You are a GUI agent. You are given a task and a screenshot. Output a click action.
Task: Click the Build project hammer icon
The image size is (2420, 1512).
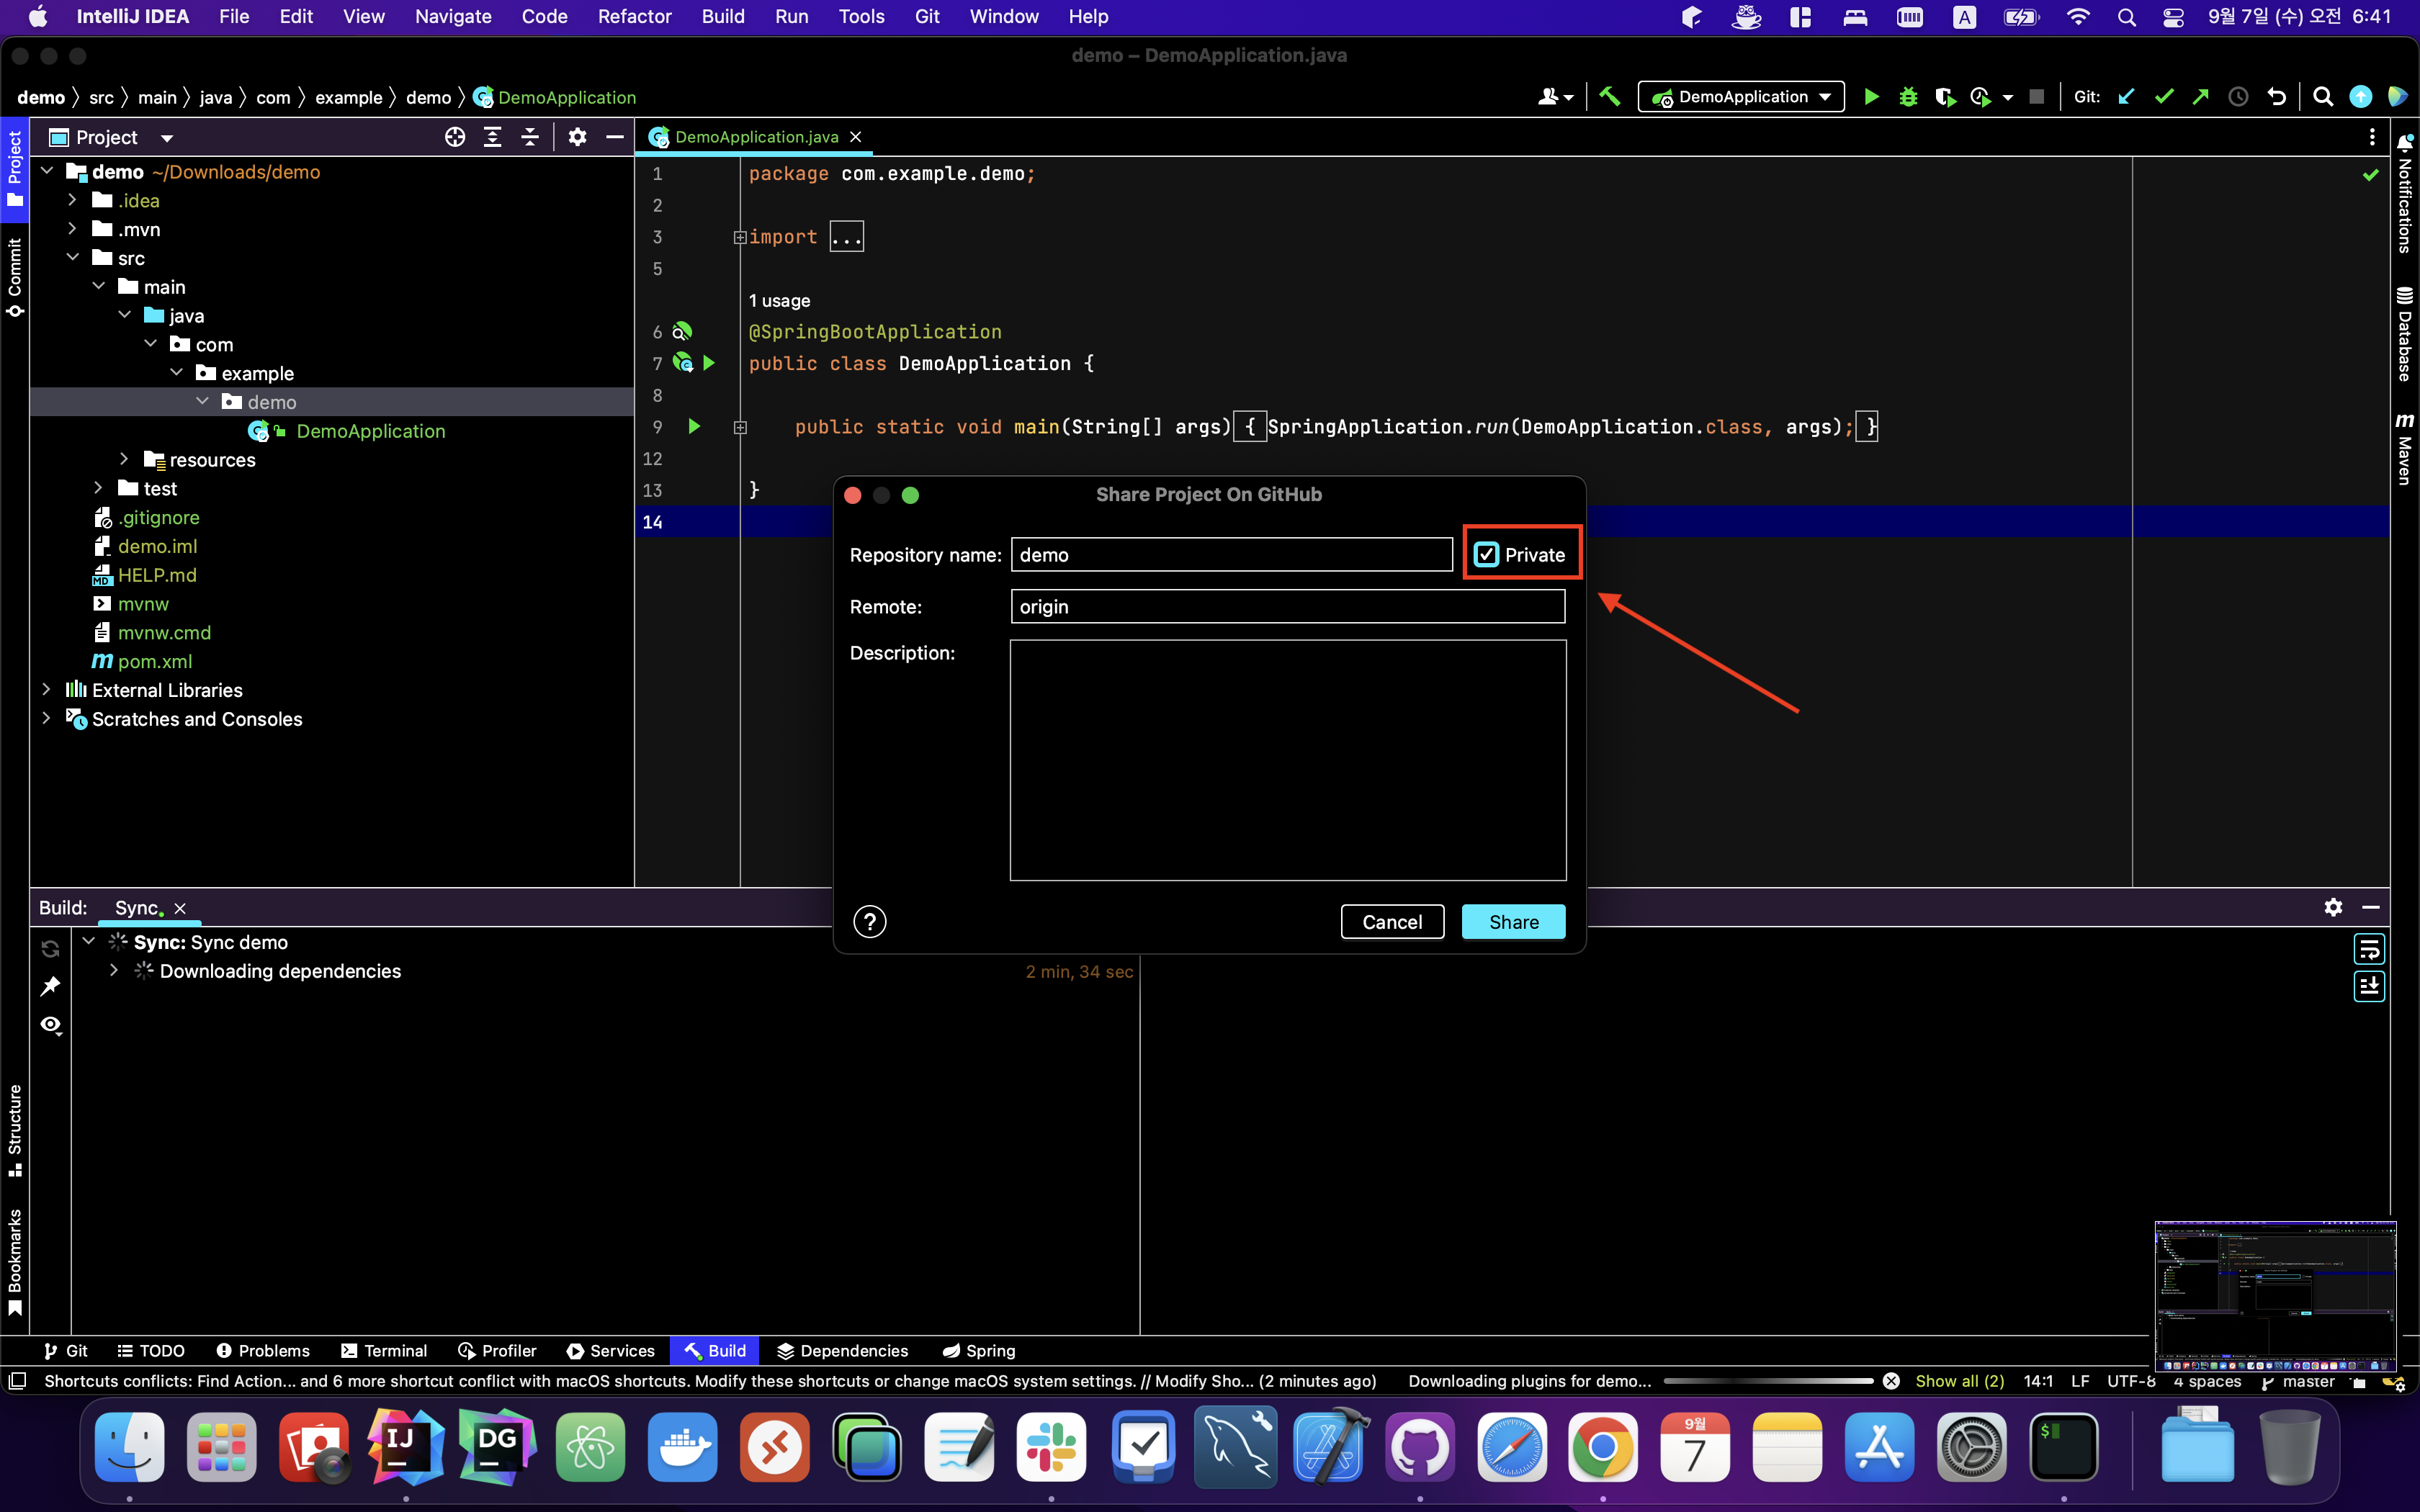click(1610, 97)
